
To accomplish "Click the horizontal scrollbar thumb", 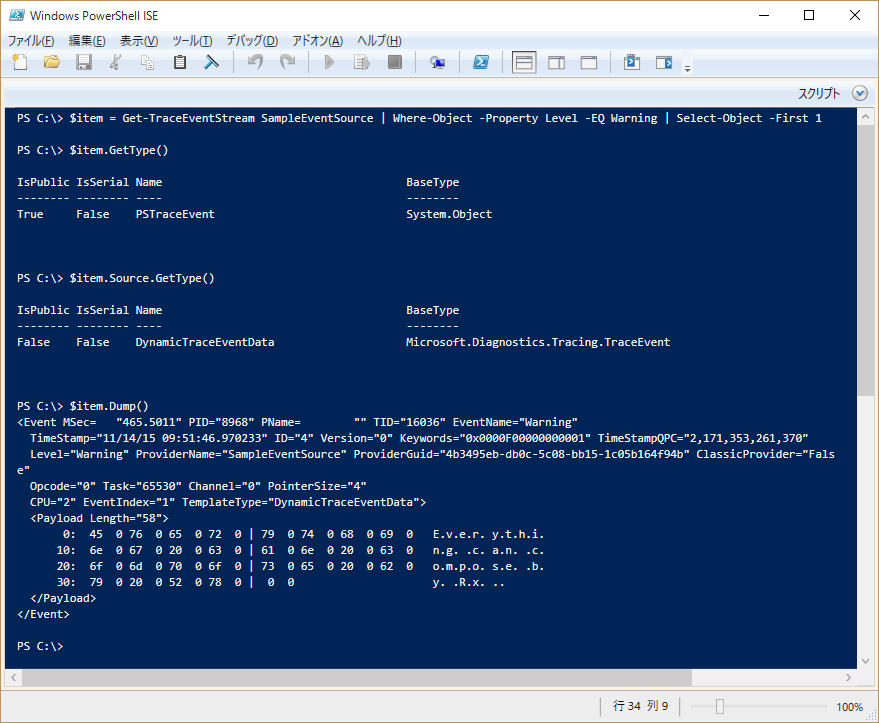I will [357, 678].
